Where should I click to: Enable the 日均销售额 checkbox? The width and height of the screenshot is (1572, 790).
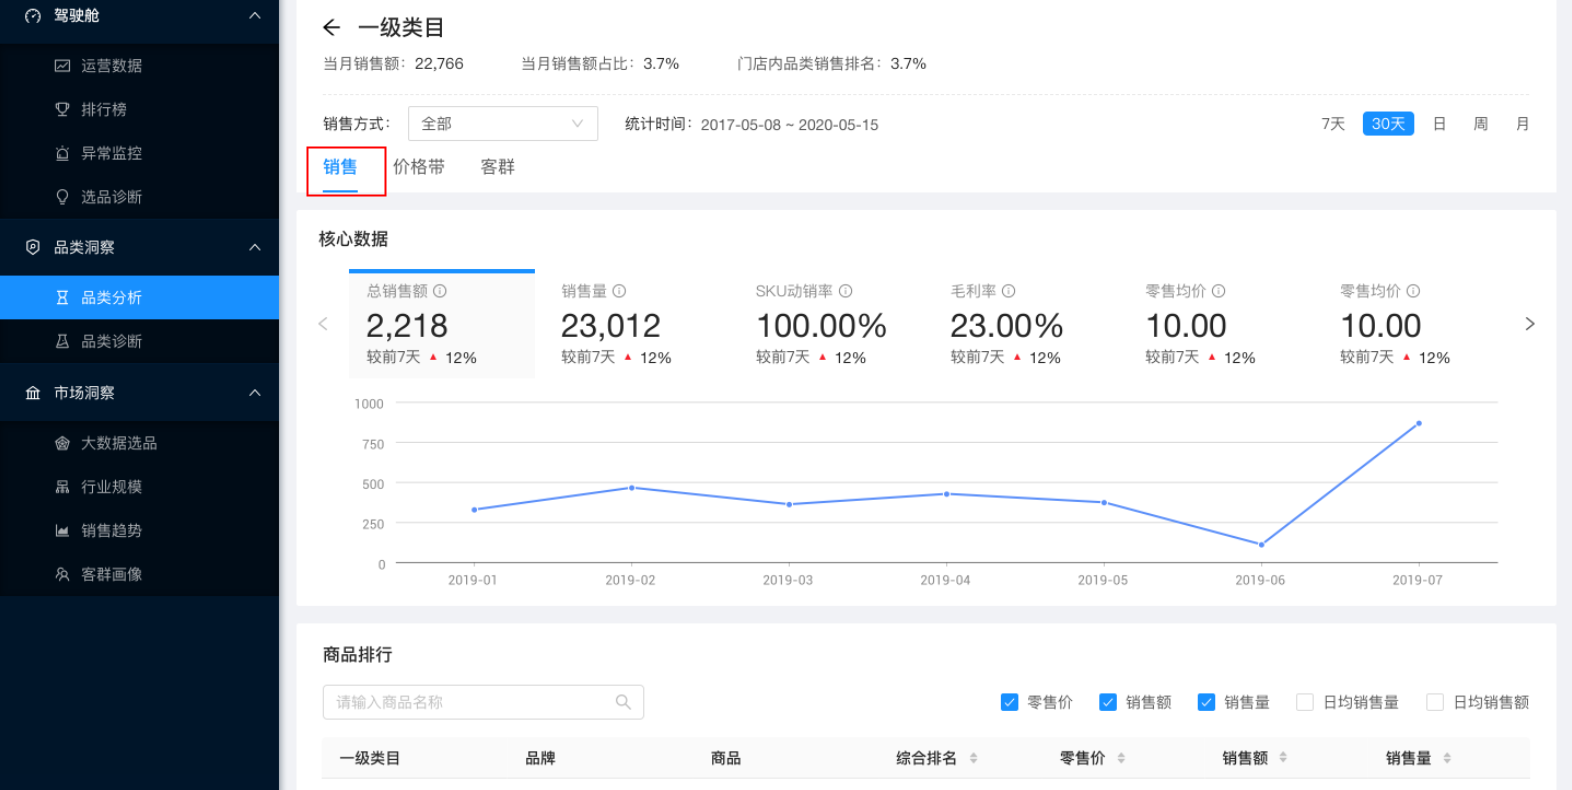(x=1434, y=702)
